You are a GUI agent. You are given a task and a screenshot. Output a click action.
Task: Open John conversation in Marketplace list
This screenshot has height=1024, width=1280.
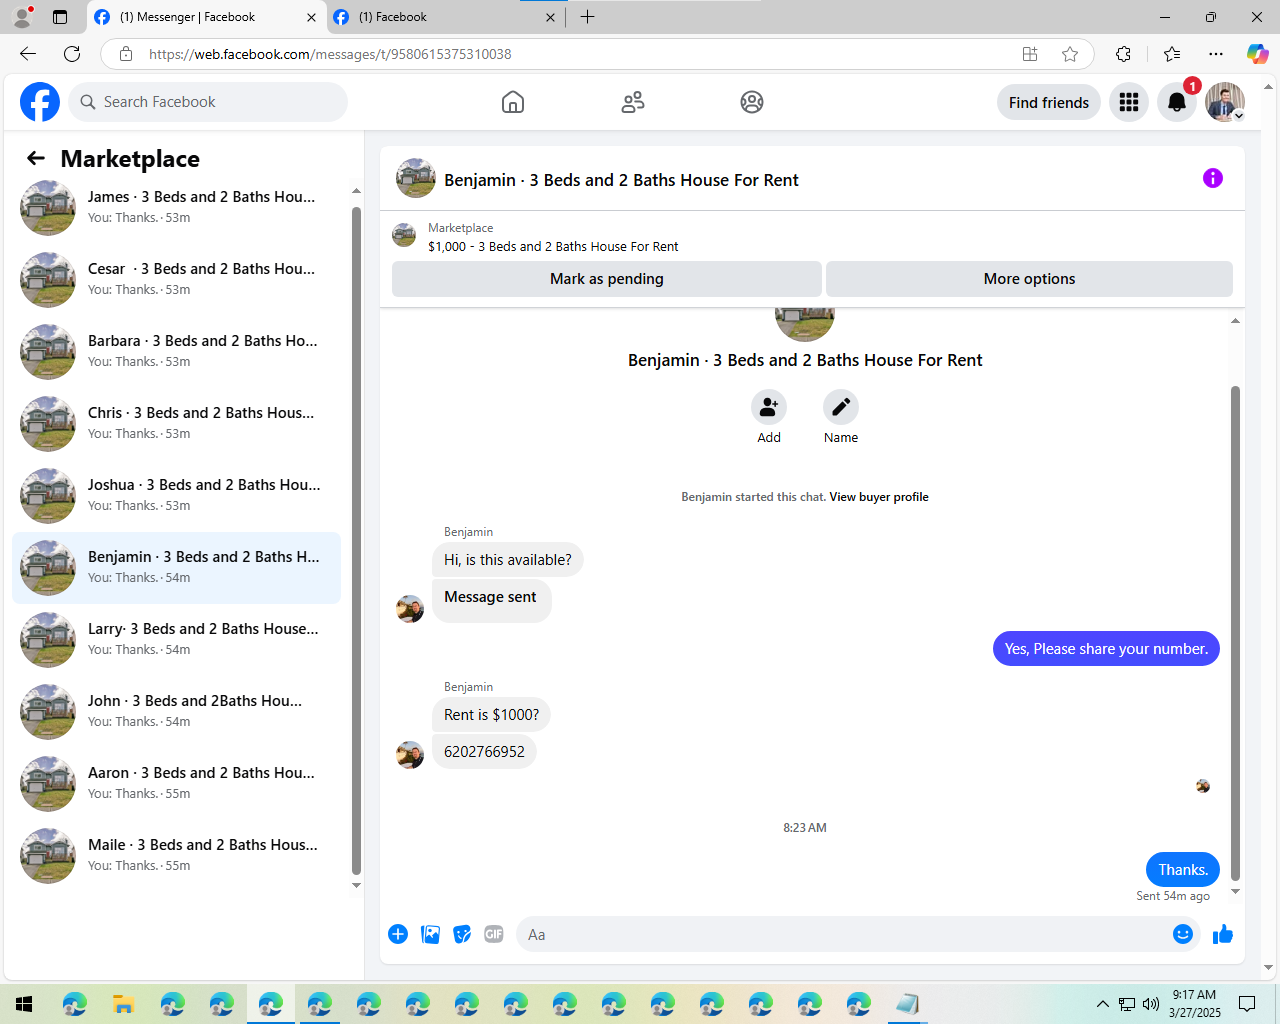tap(176, 712)
